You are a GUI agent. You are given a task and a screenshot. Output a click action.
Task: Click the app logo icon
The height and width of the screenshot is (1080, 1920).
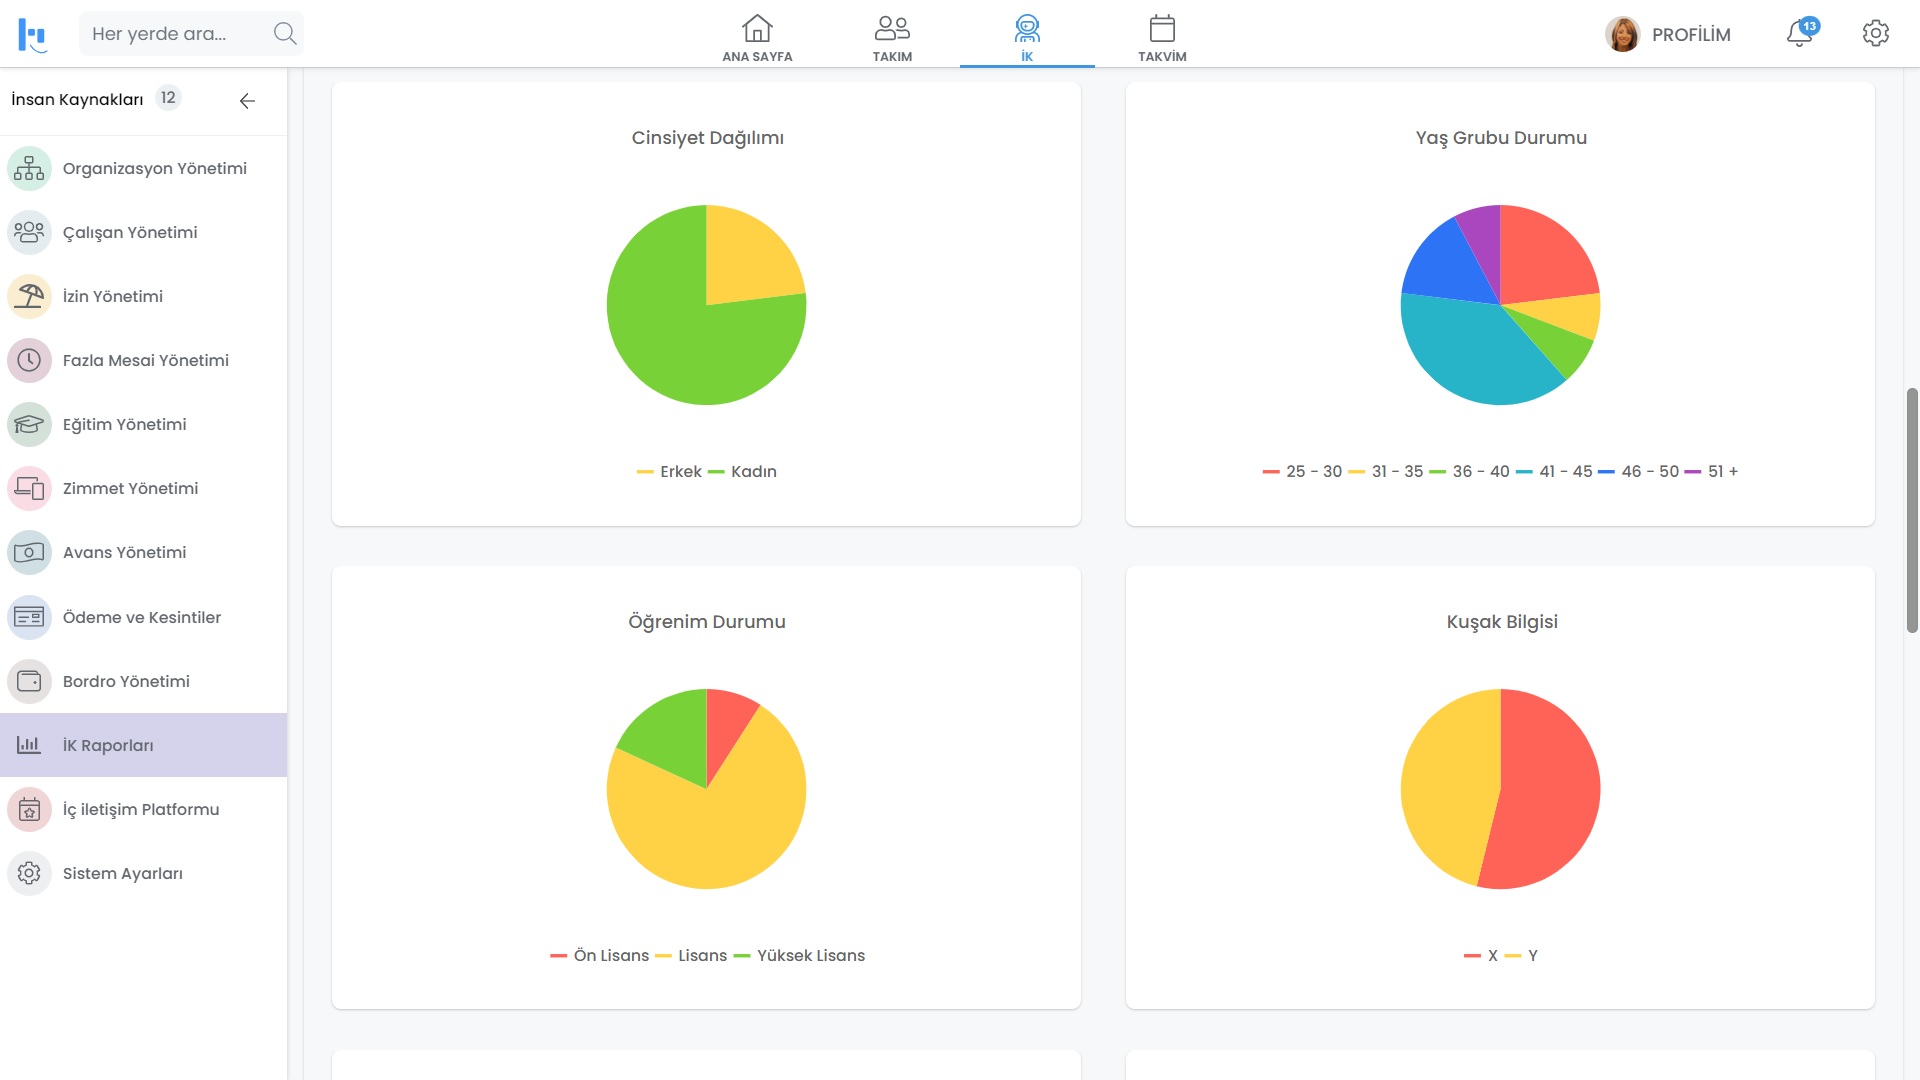[x=33, y=34]
